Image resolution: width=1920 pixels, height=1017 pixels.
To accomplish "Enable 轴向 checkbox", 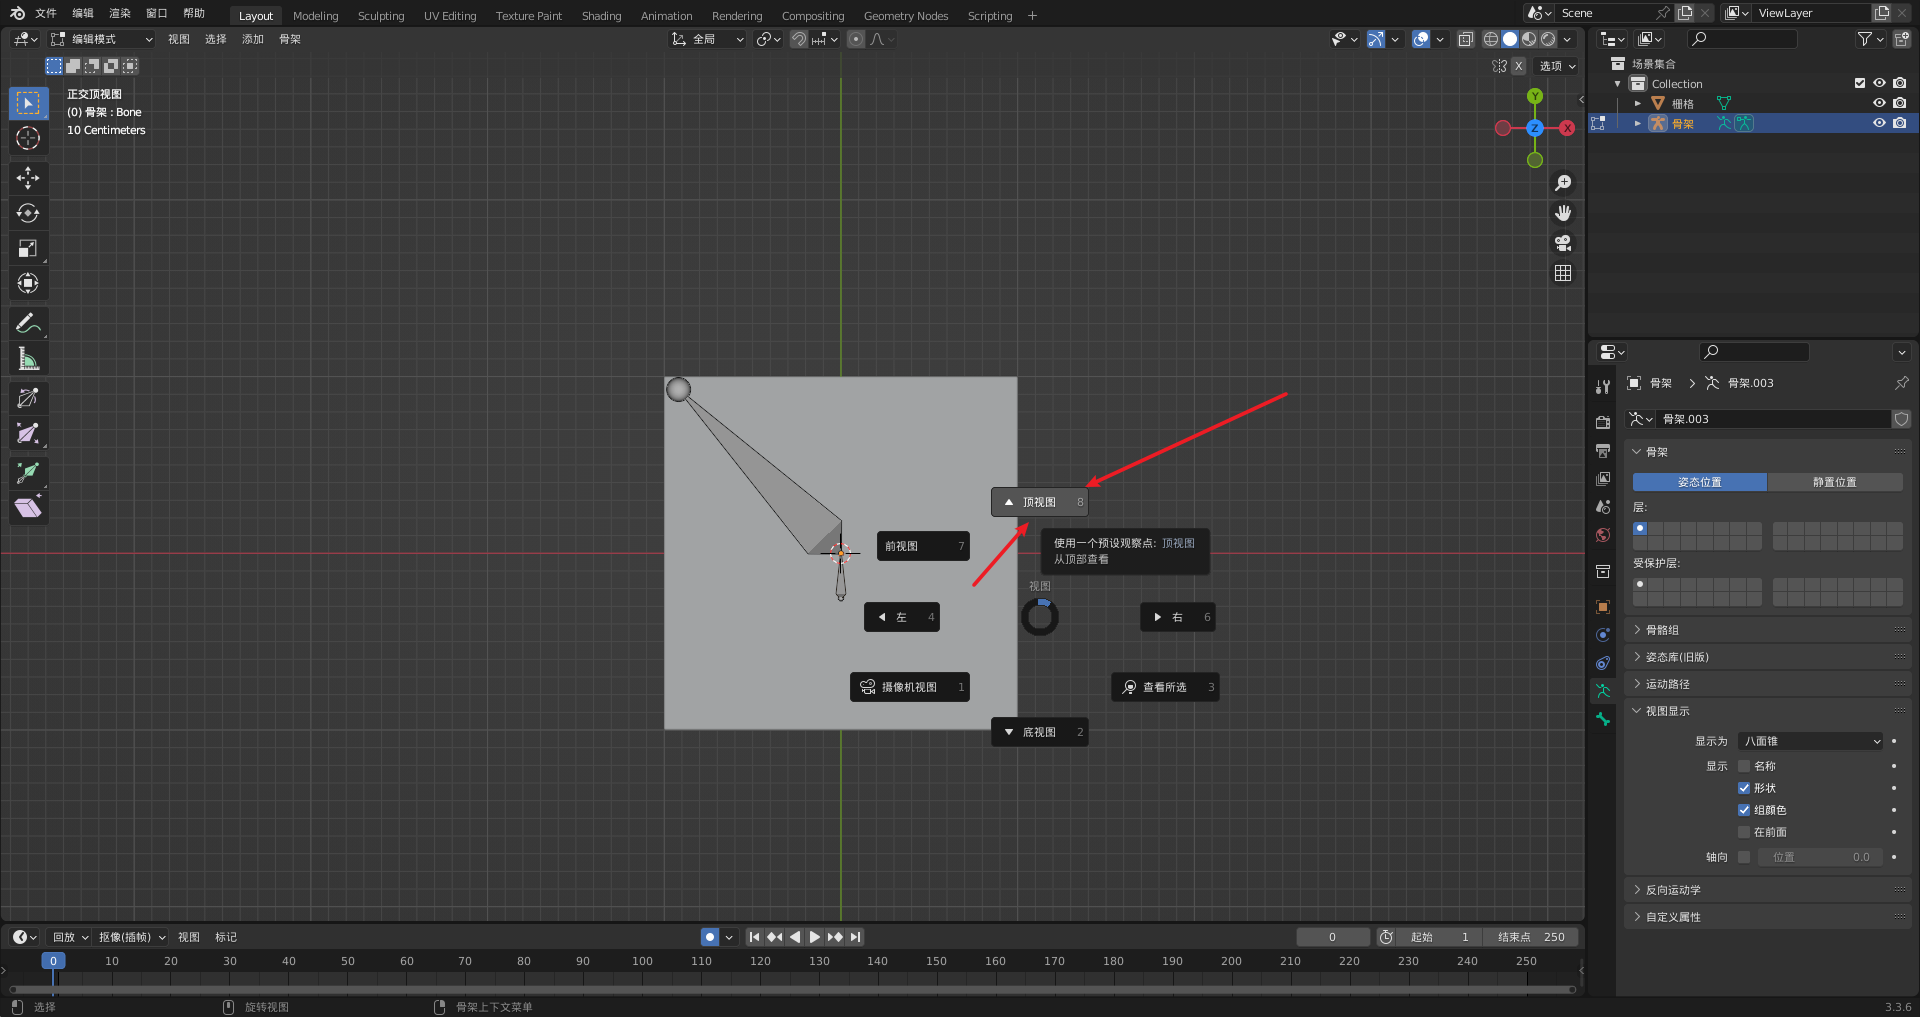I will (x=1744, y=857).
